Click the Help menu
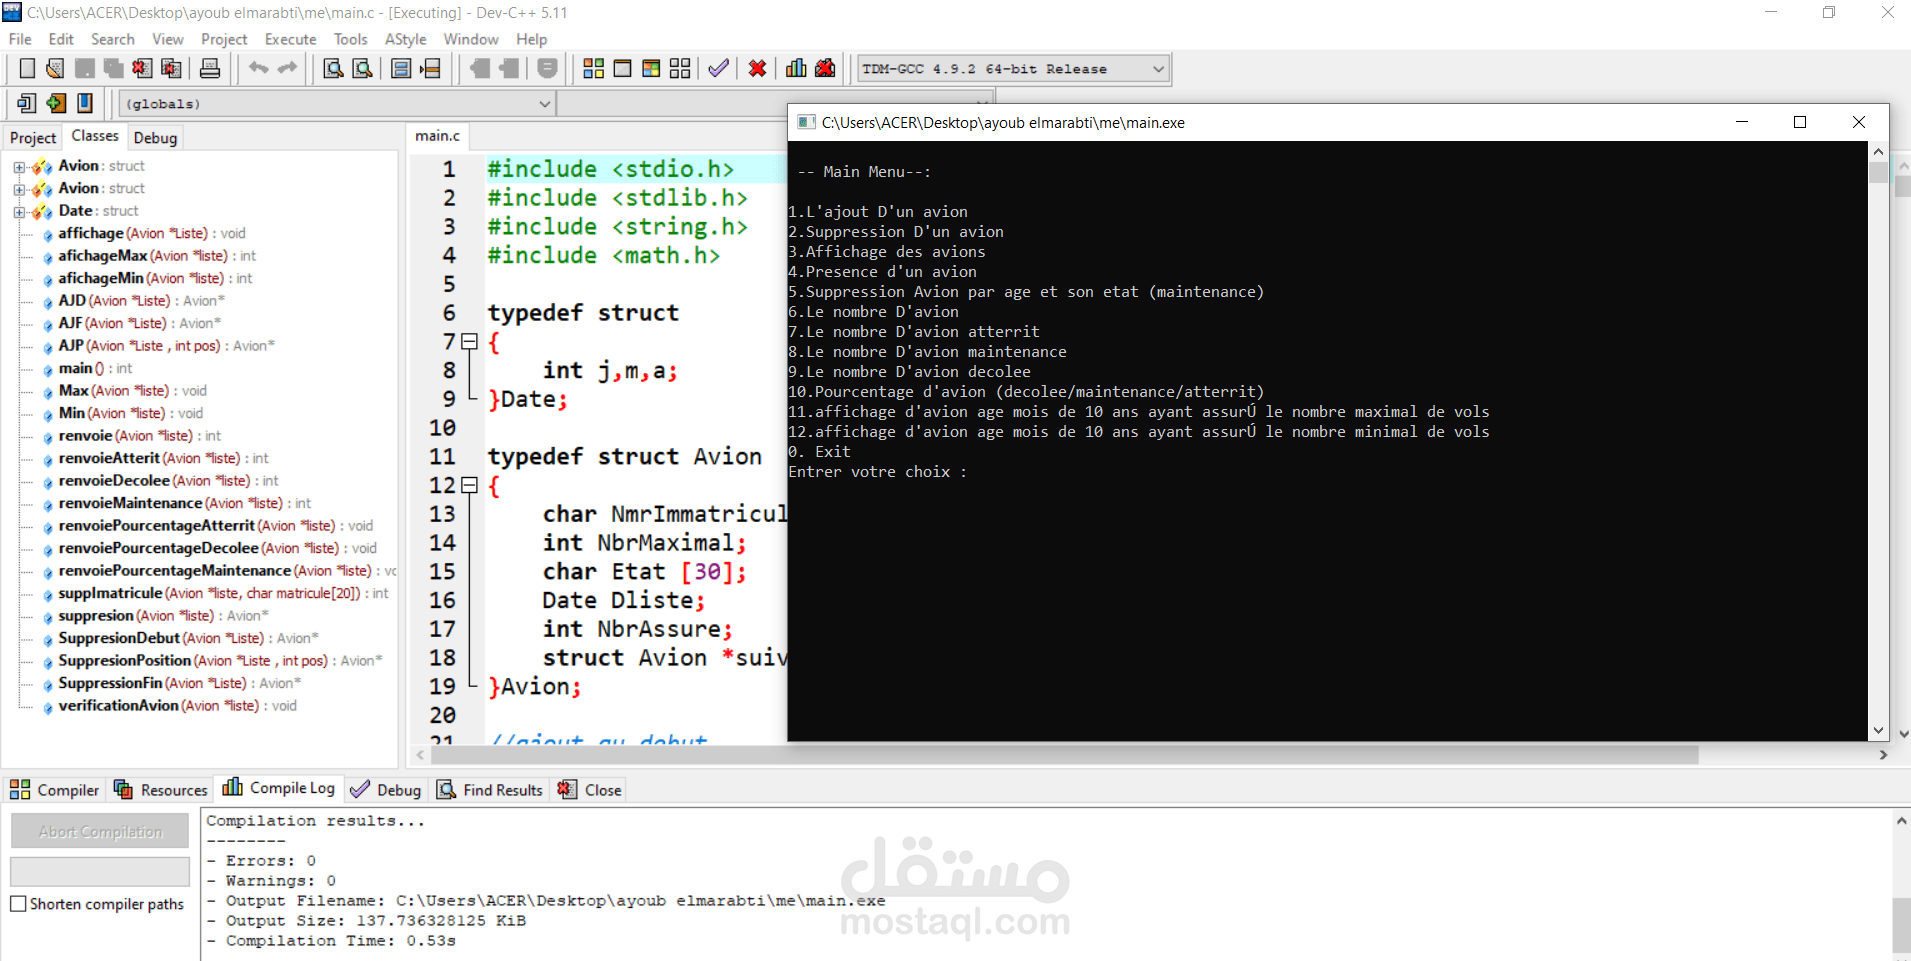Viewport: 1911px width, 961px height. 531,39
